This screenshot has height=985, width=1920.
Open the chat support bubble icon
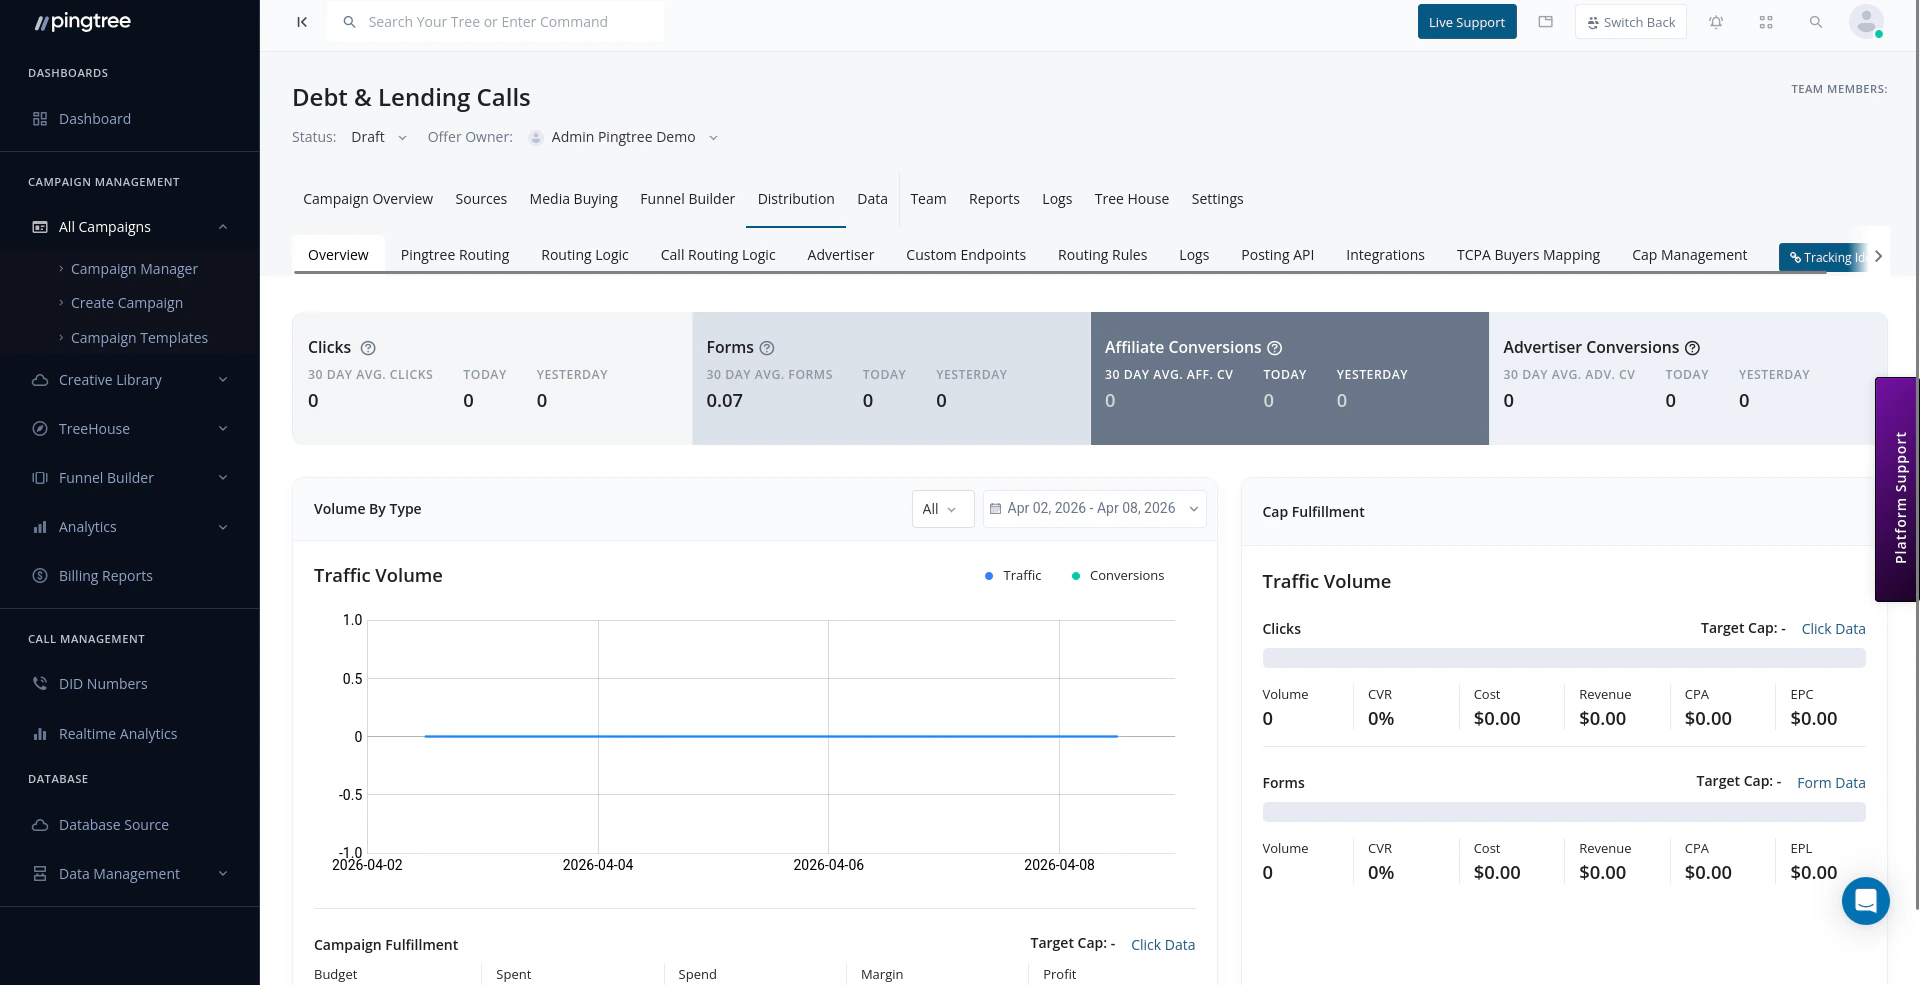tap(1865, 901)
